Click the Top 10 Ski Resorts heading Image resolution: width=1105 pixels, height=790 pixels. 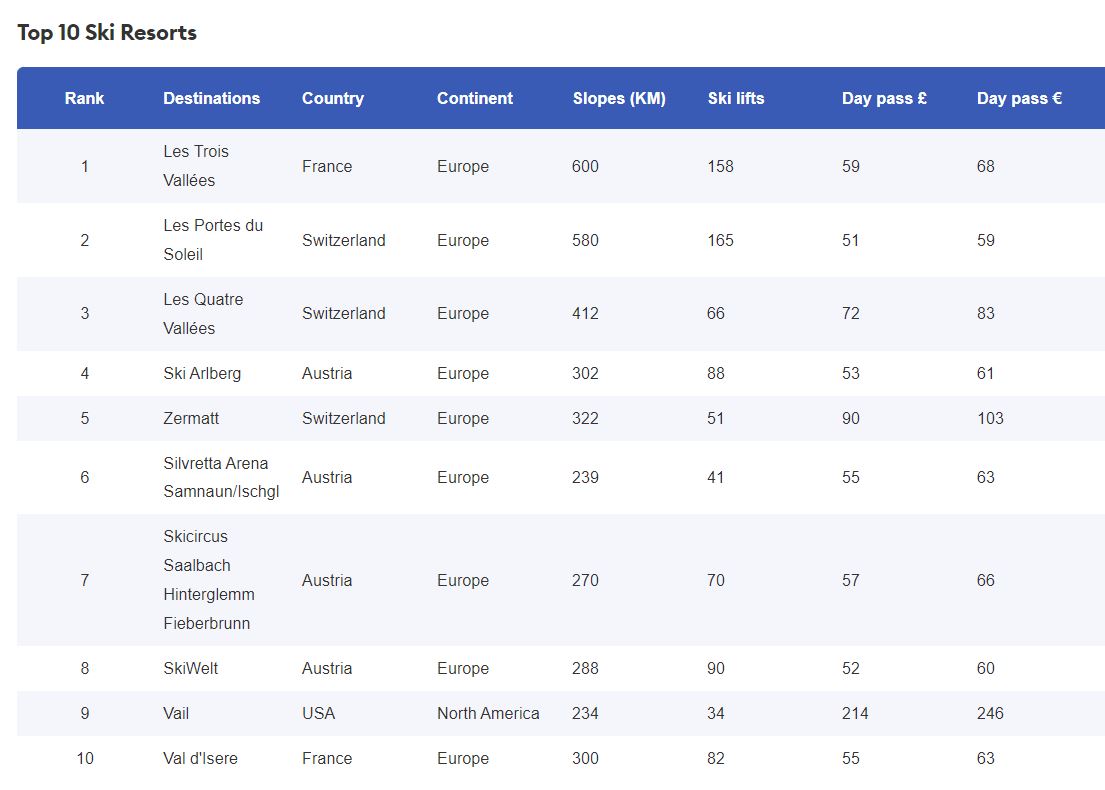(x=107, y=32)
